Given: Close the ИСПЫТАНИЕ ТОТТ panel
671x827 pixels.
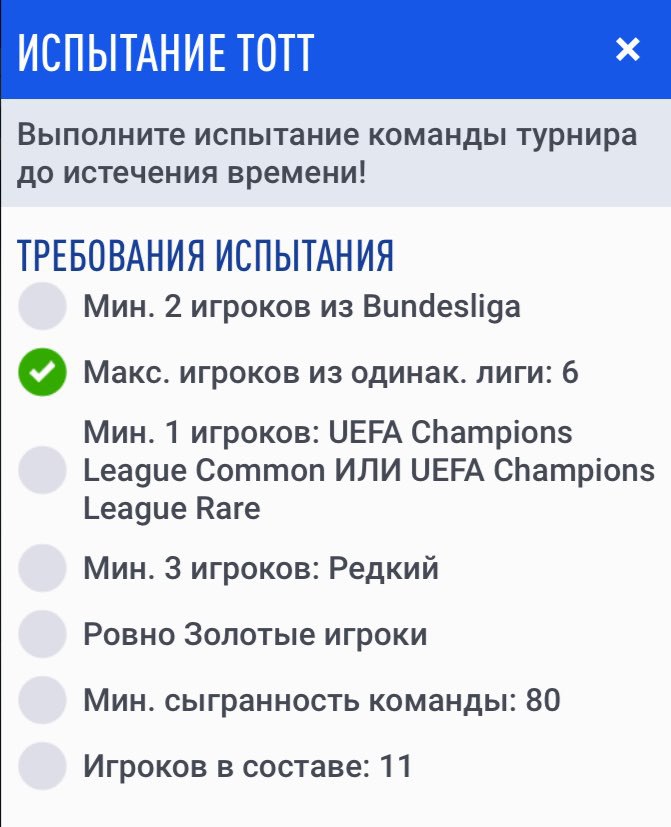Looking at the screenshot, I should [x=627, y=49].
